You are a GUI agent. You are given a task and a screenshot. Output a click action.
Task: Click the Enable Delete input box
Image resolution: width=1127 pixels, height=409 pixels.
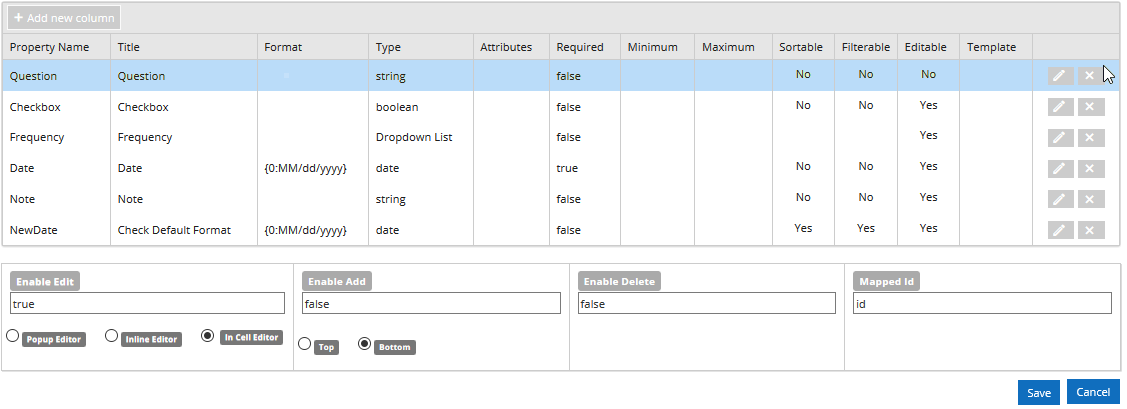click(x=706, y=304)
